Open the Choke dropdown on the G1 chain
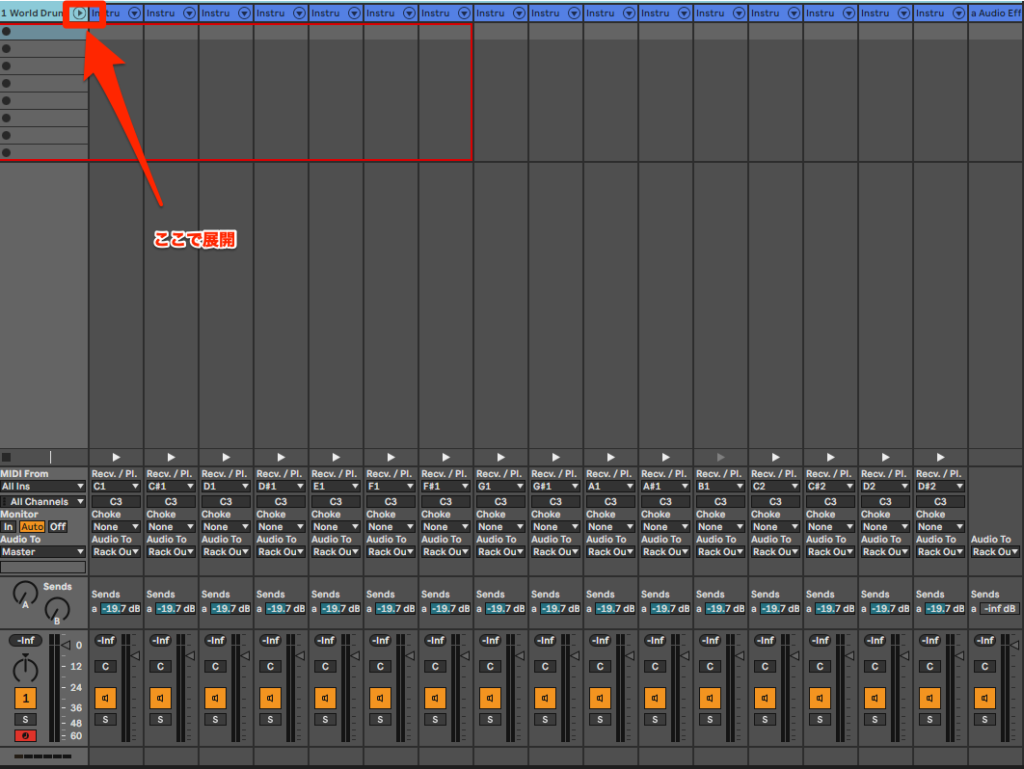 [x=500, y=527]
